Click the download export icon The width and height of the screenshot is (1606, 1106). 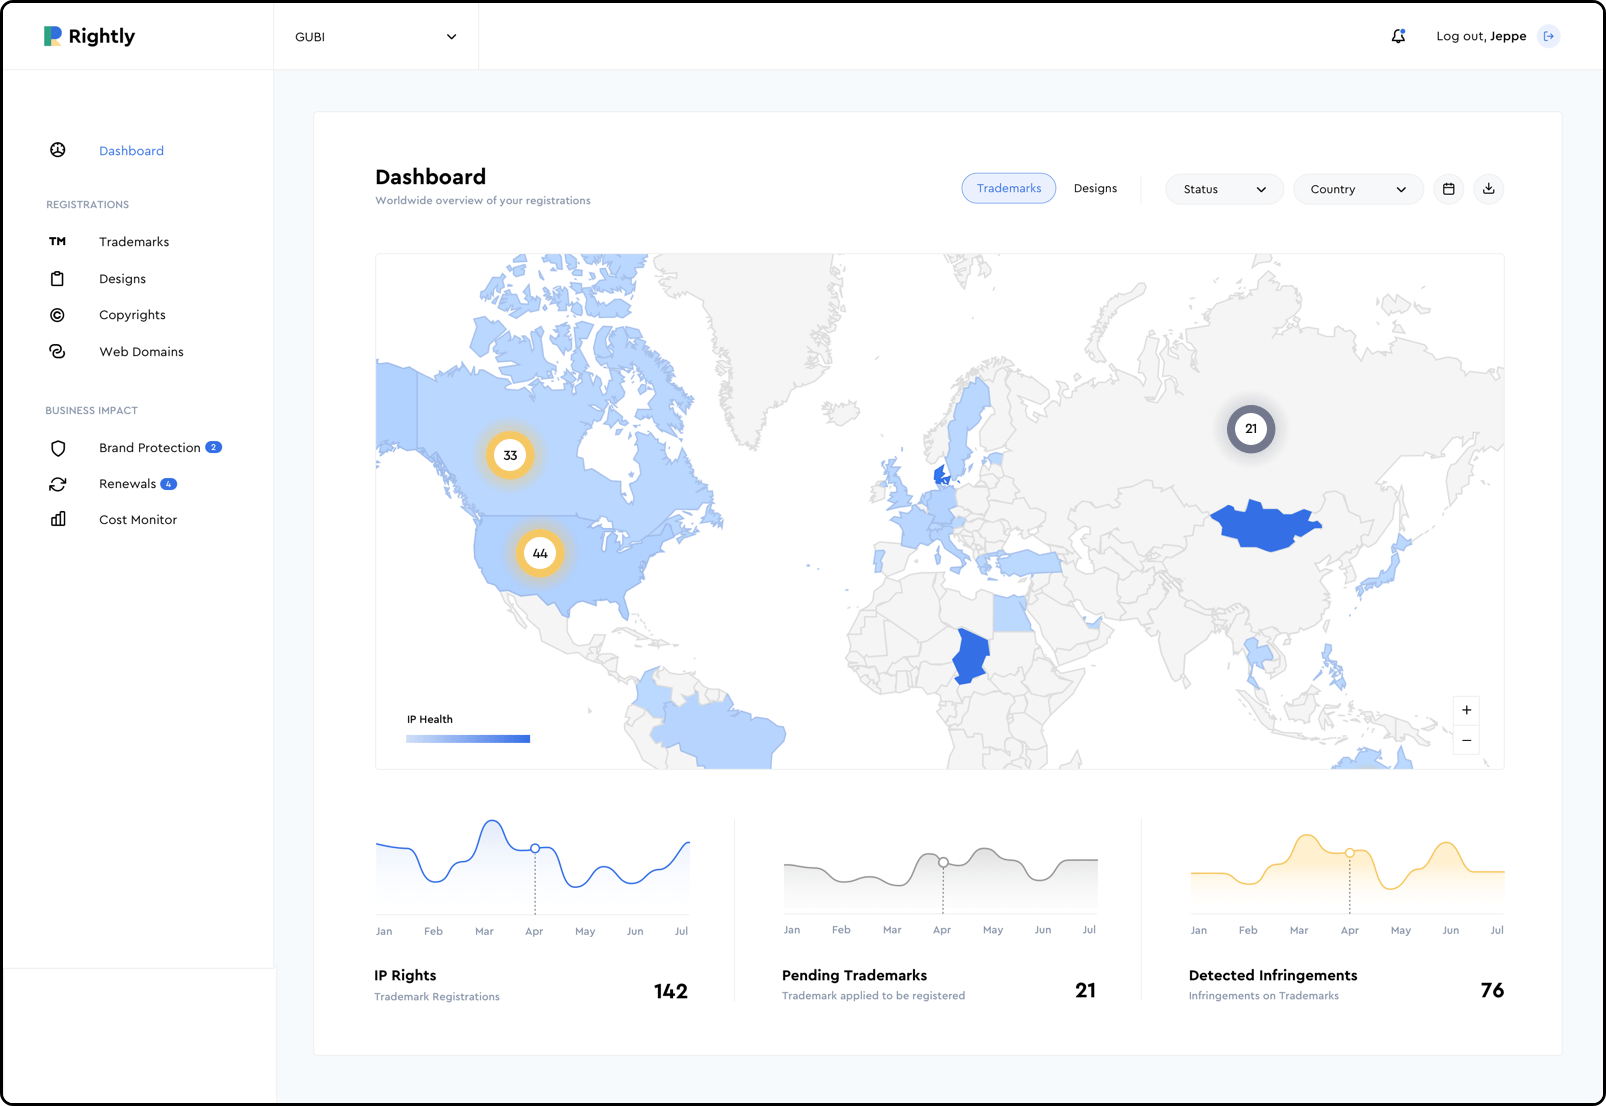click(x=1489, y=189)
